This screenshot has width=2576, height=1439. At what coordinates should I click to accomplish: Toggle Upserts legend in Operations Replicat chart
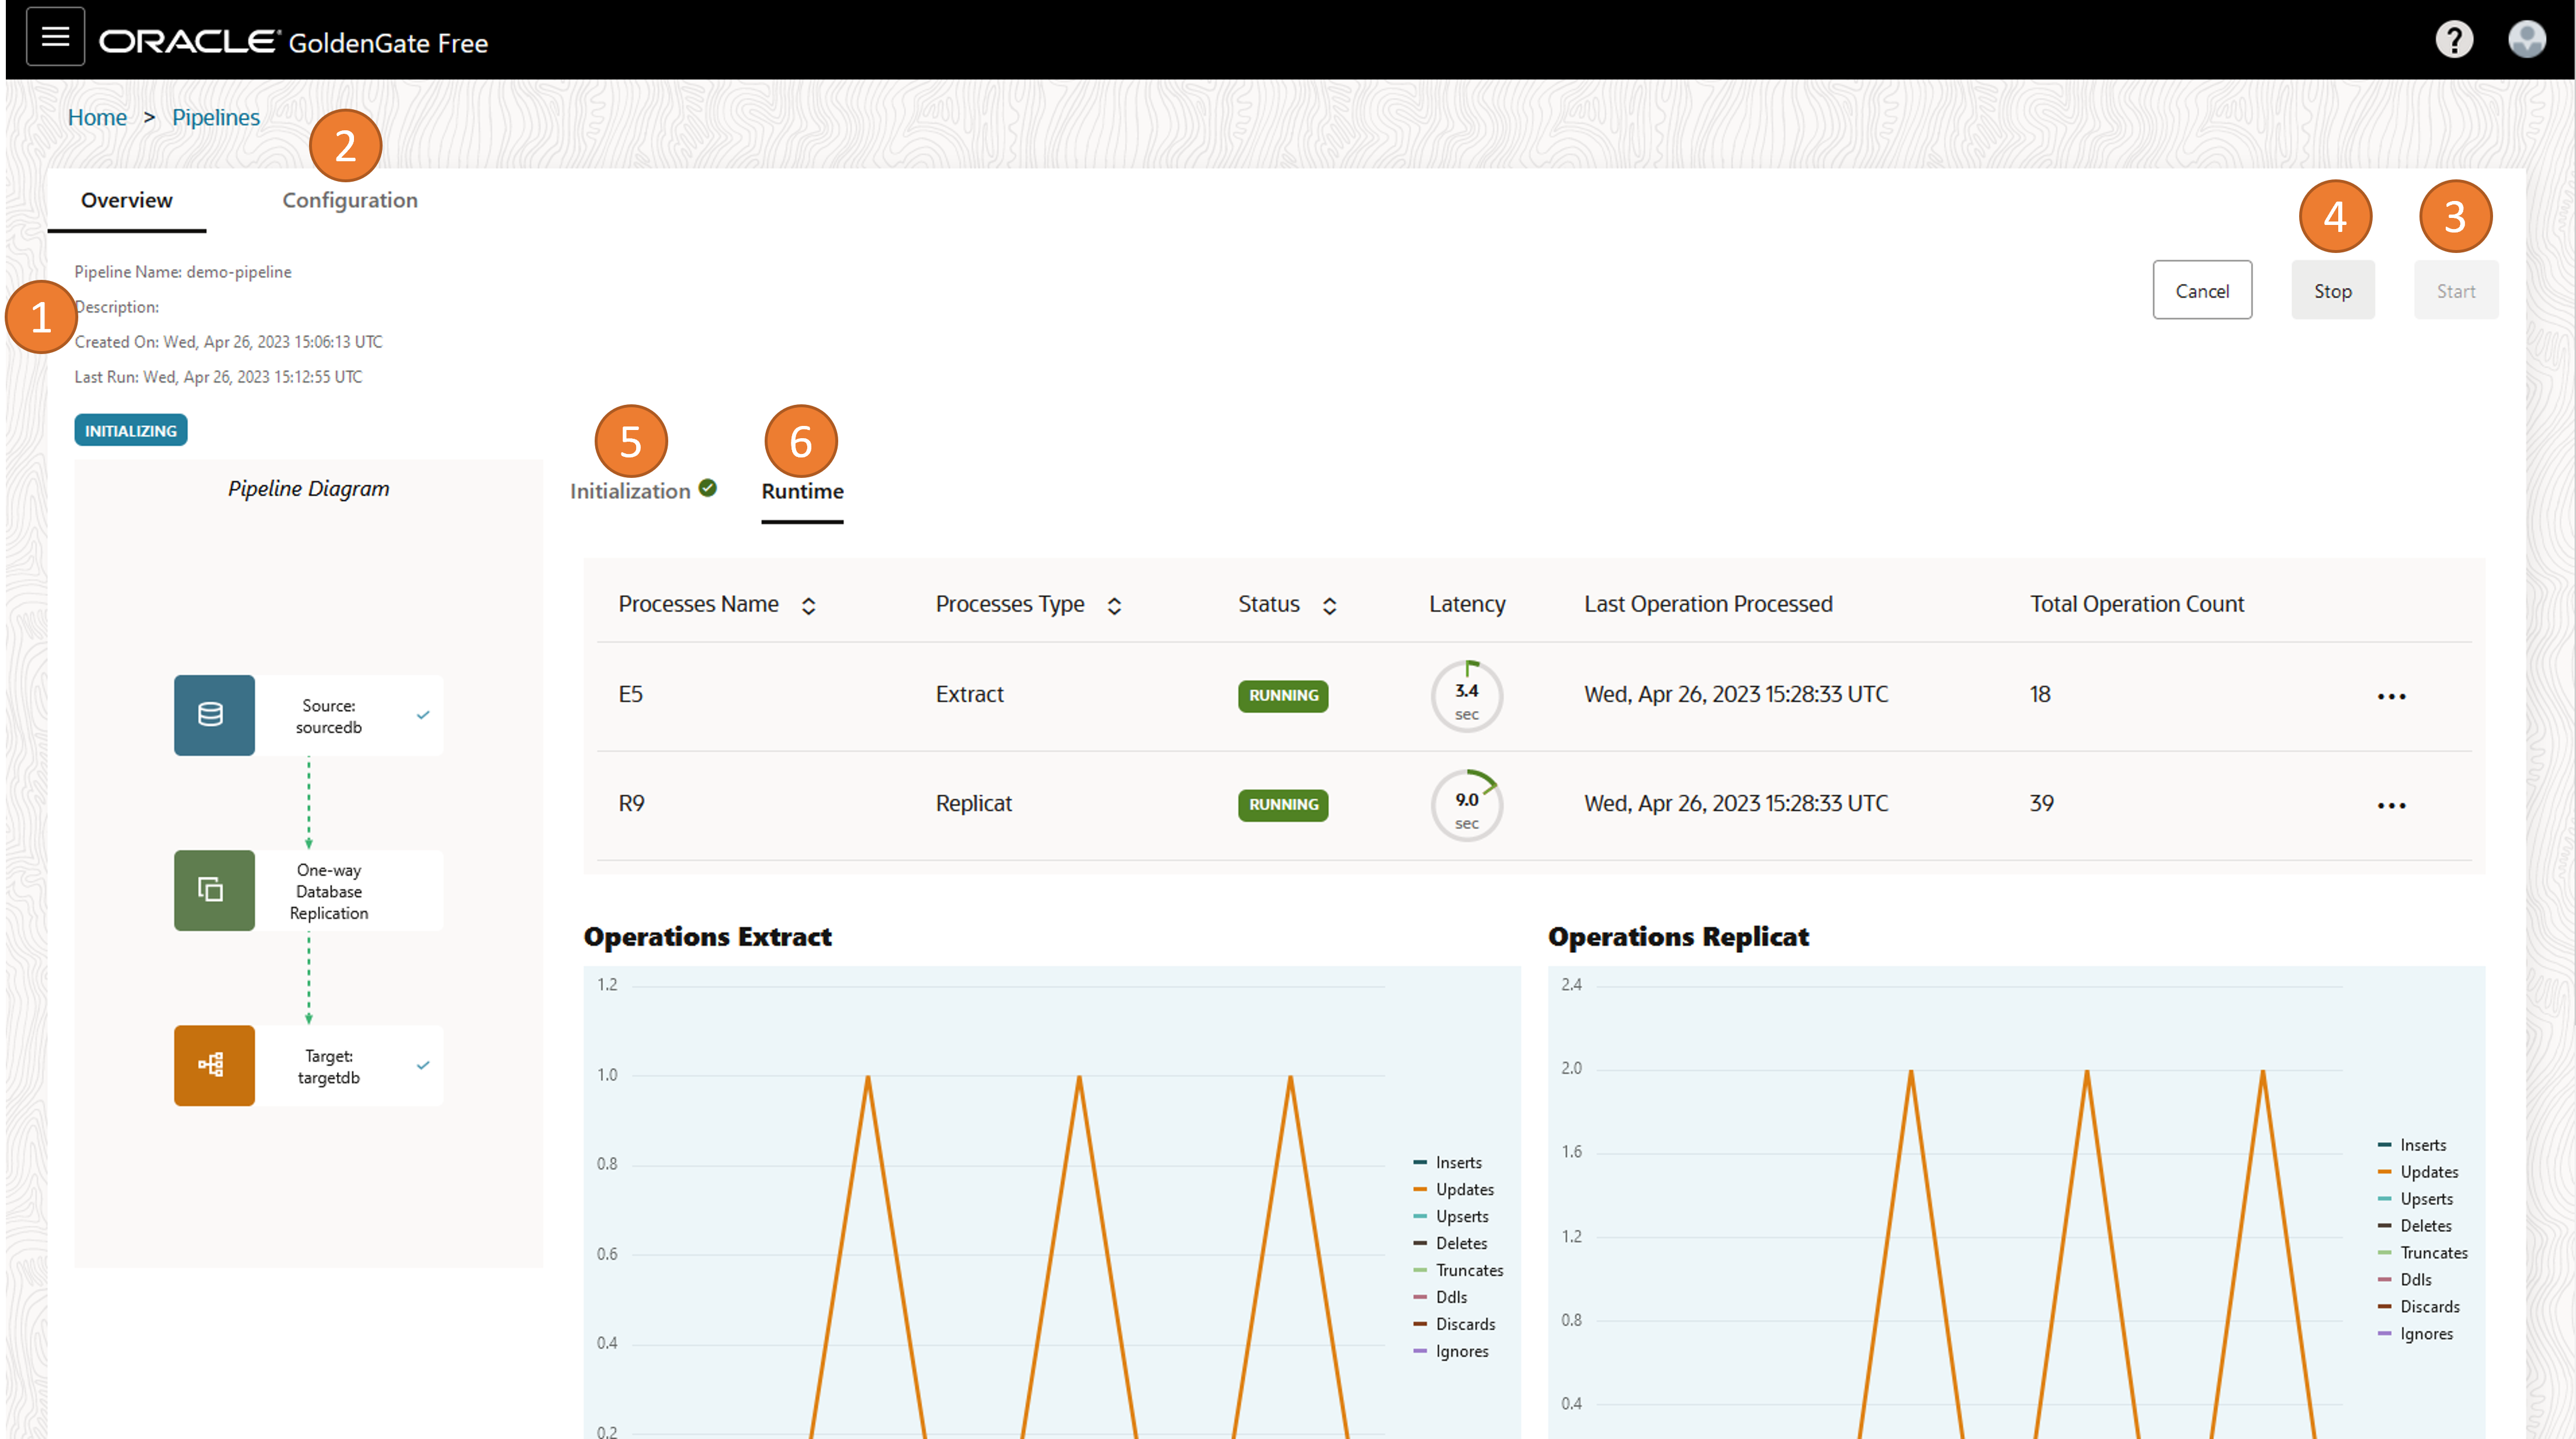coord(2416,1199)
